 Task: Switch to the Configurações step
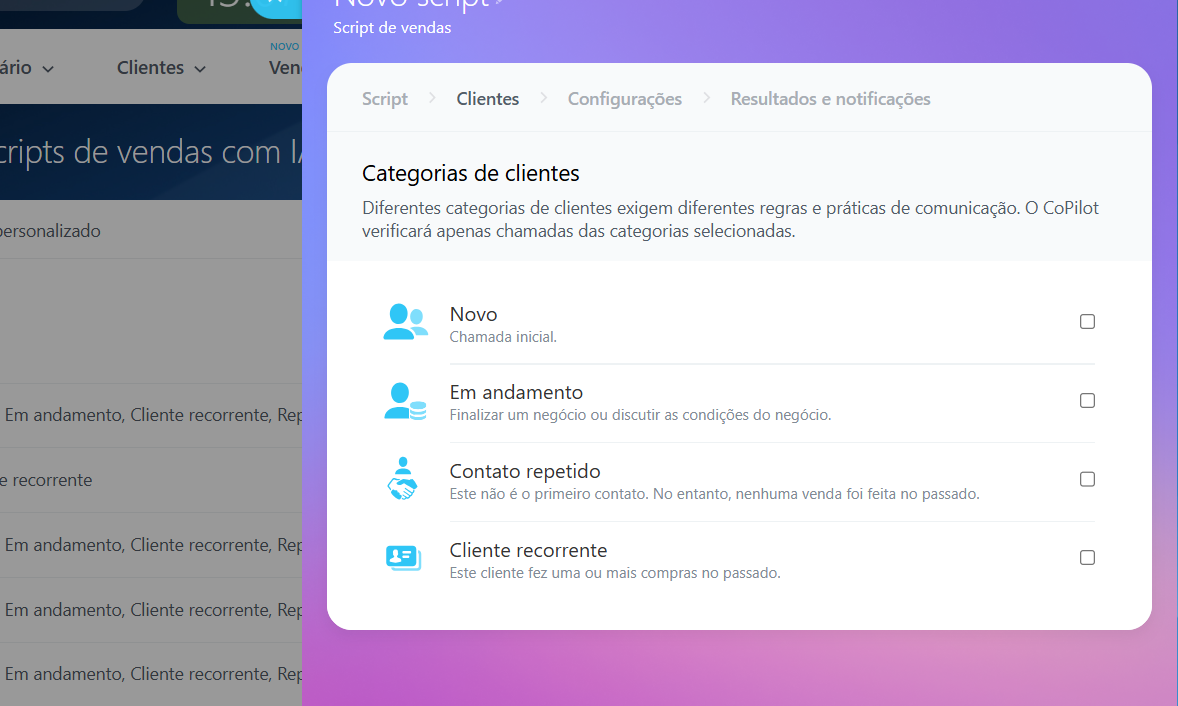(624, 99)
